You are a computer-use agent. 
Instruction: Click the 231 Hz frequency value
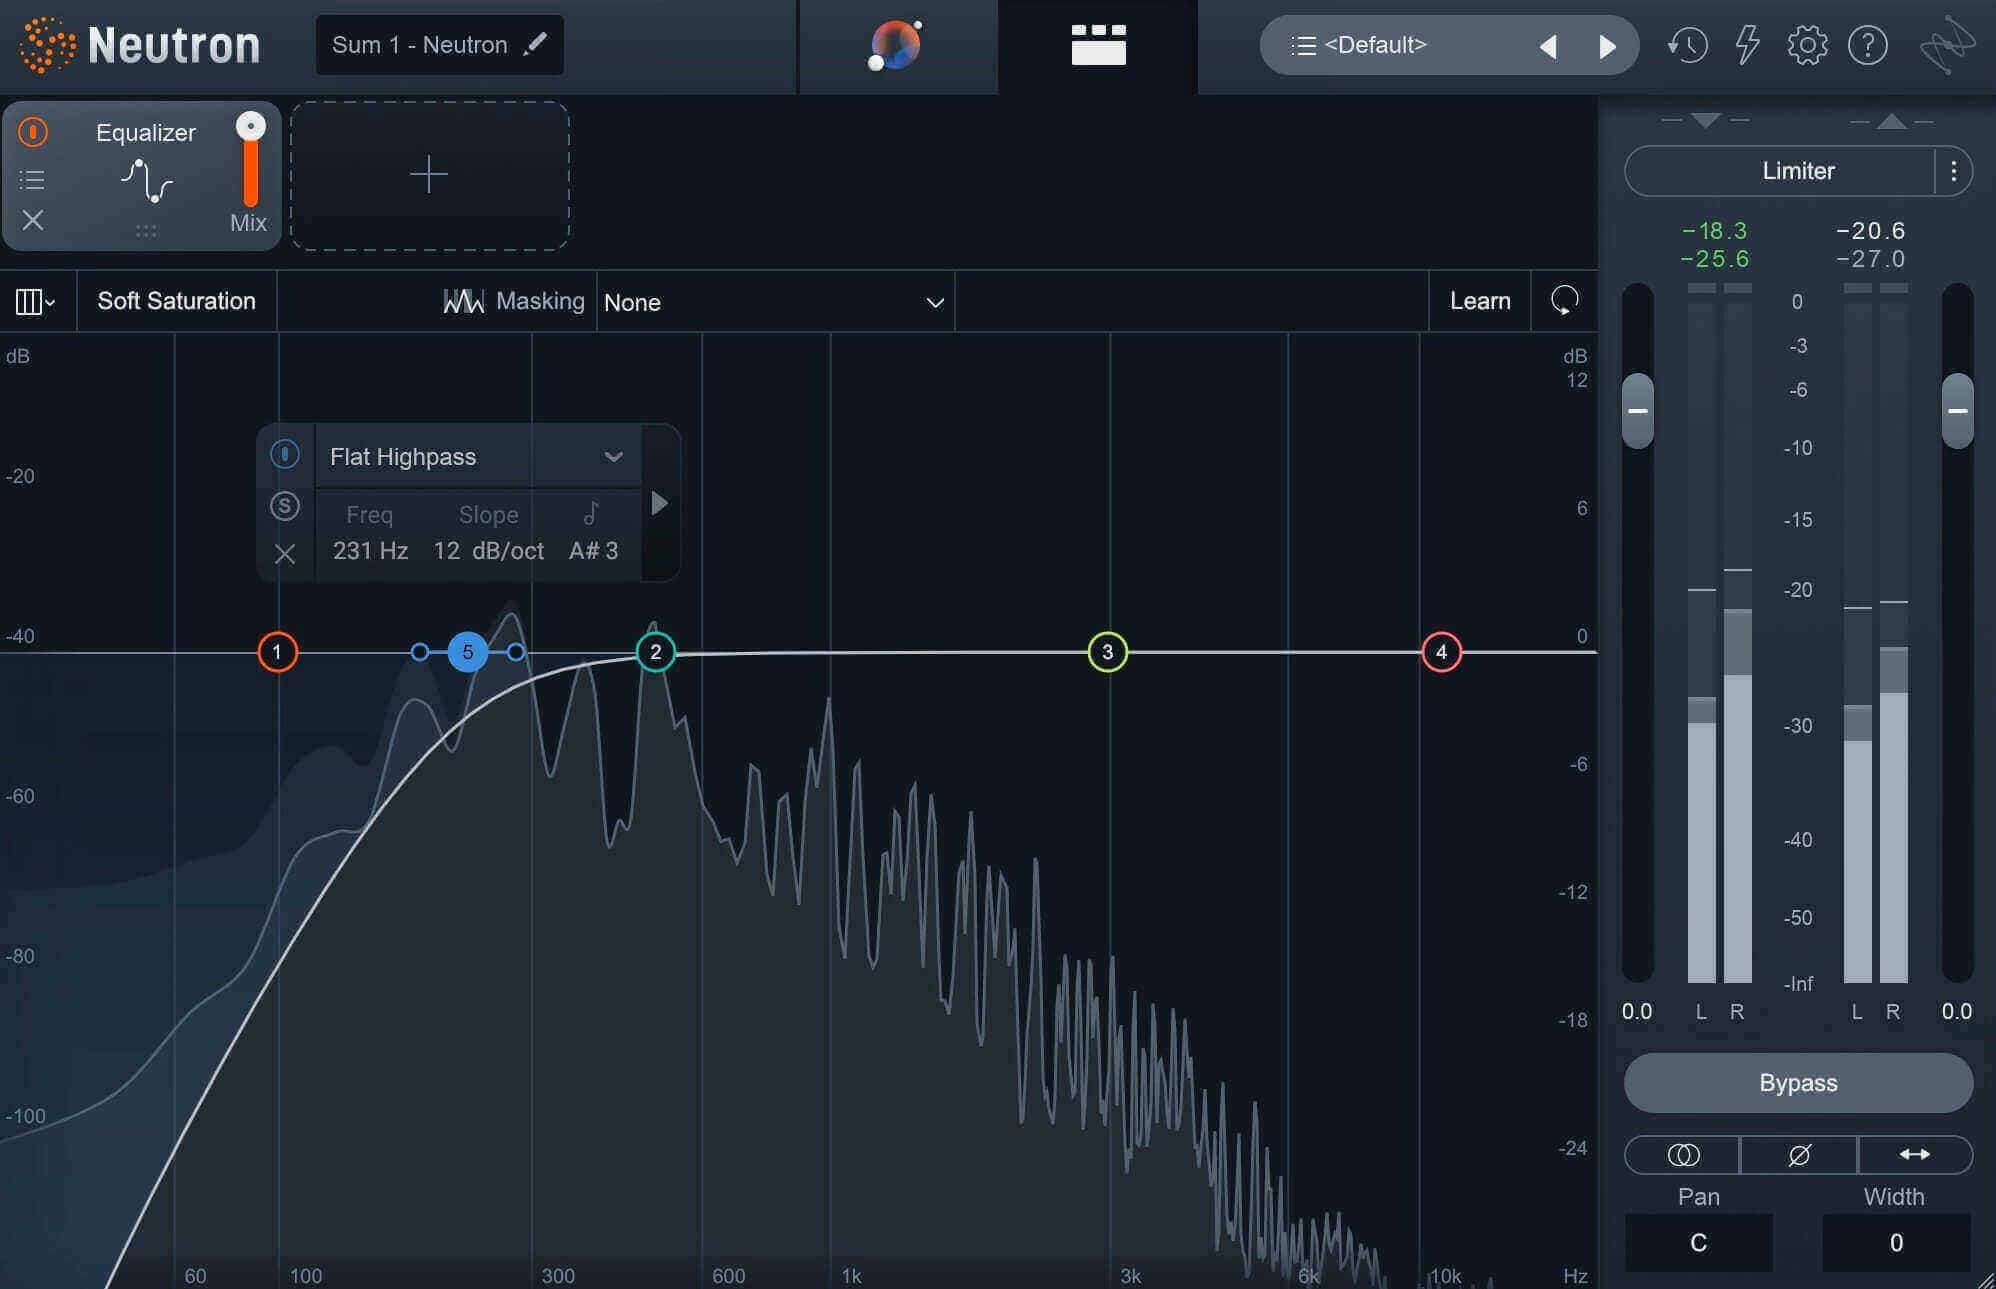coord(370,551)
